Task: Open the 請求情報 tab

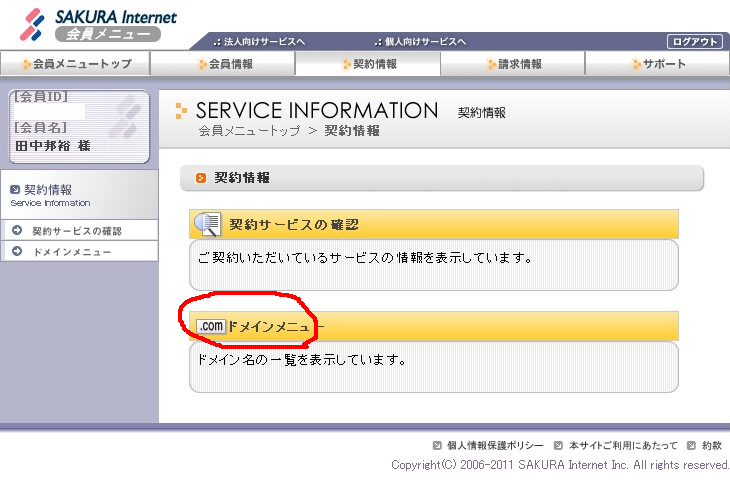Action: pos(513,64)
